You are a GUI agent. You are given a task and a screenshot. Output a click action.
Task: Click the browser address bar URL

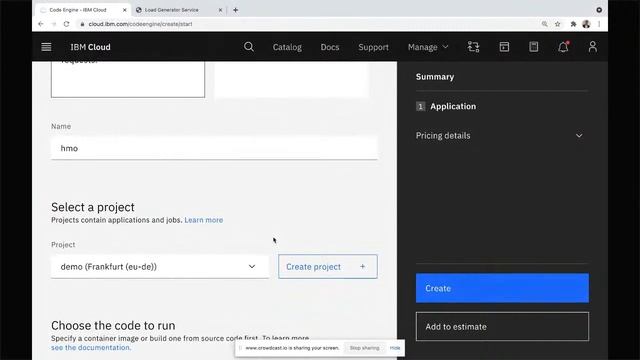click(140, 24)
